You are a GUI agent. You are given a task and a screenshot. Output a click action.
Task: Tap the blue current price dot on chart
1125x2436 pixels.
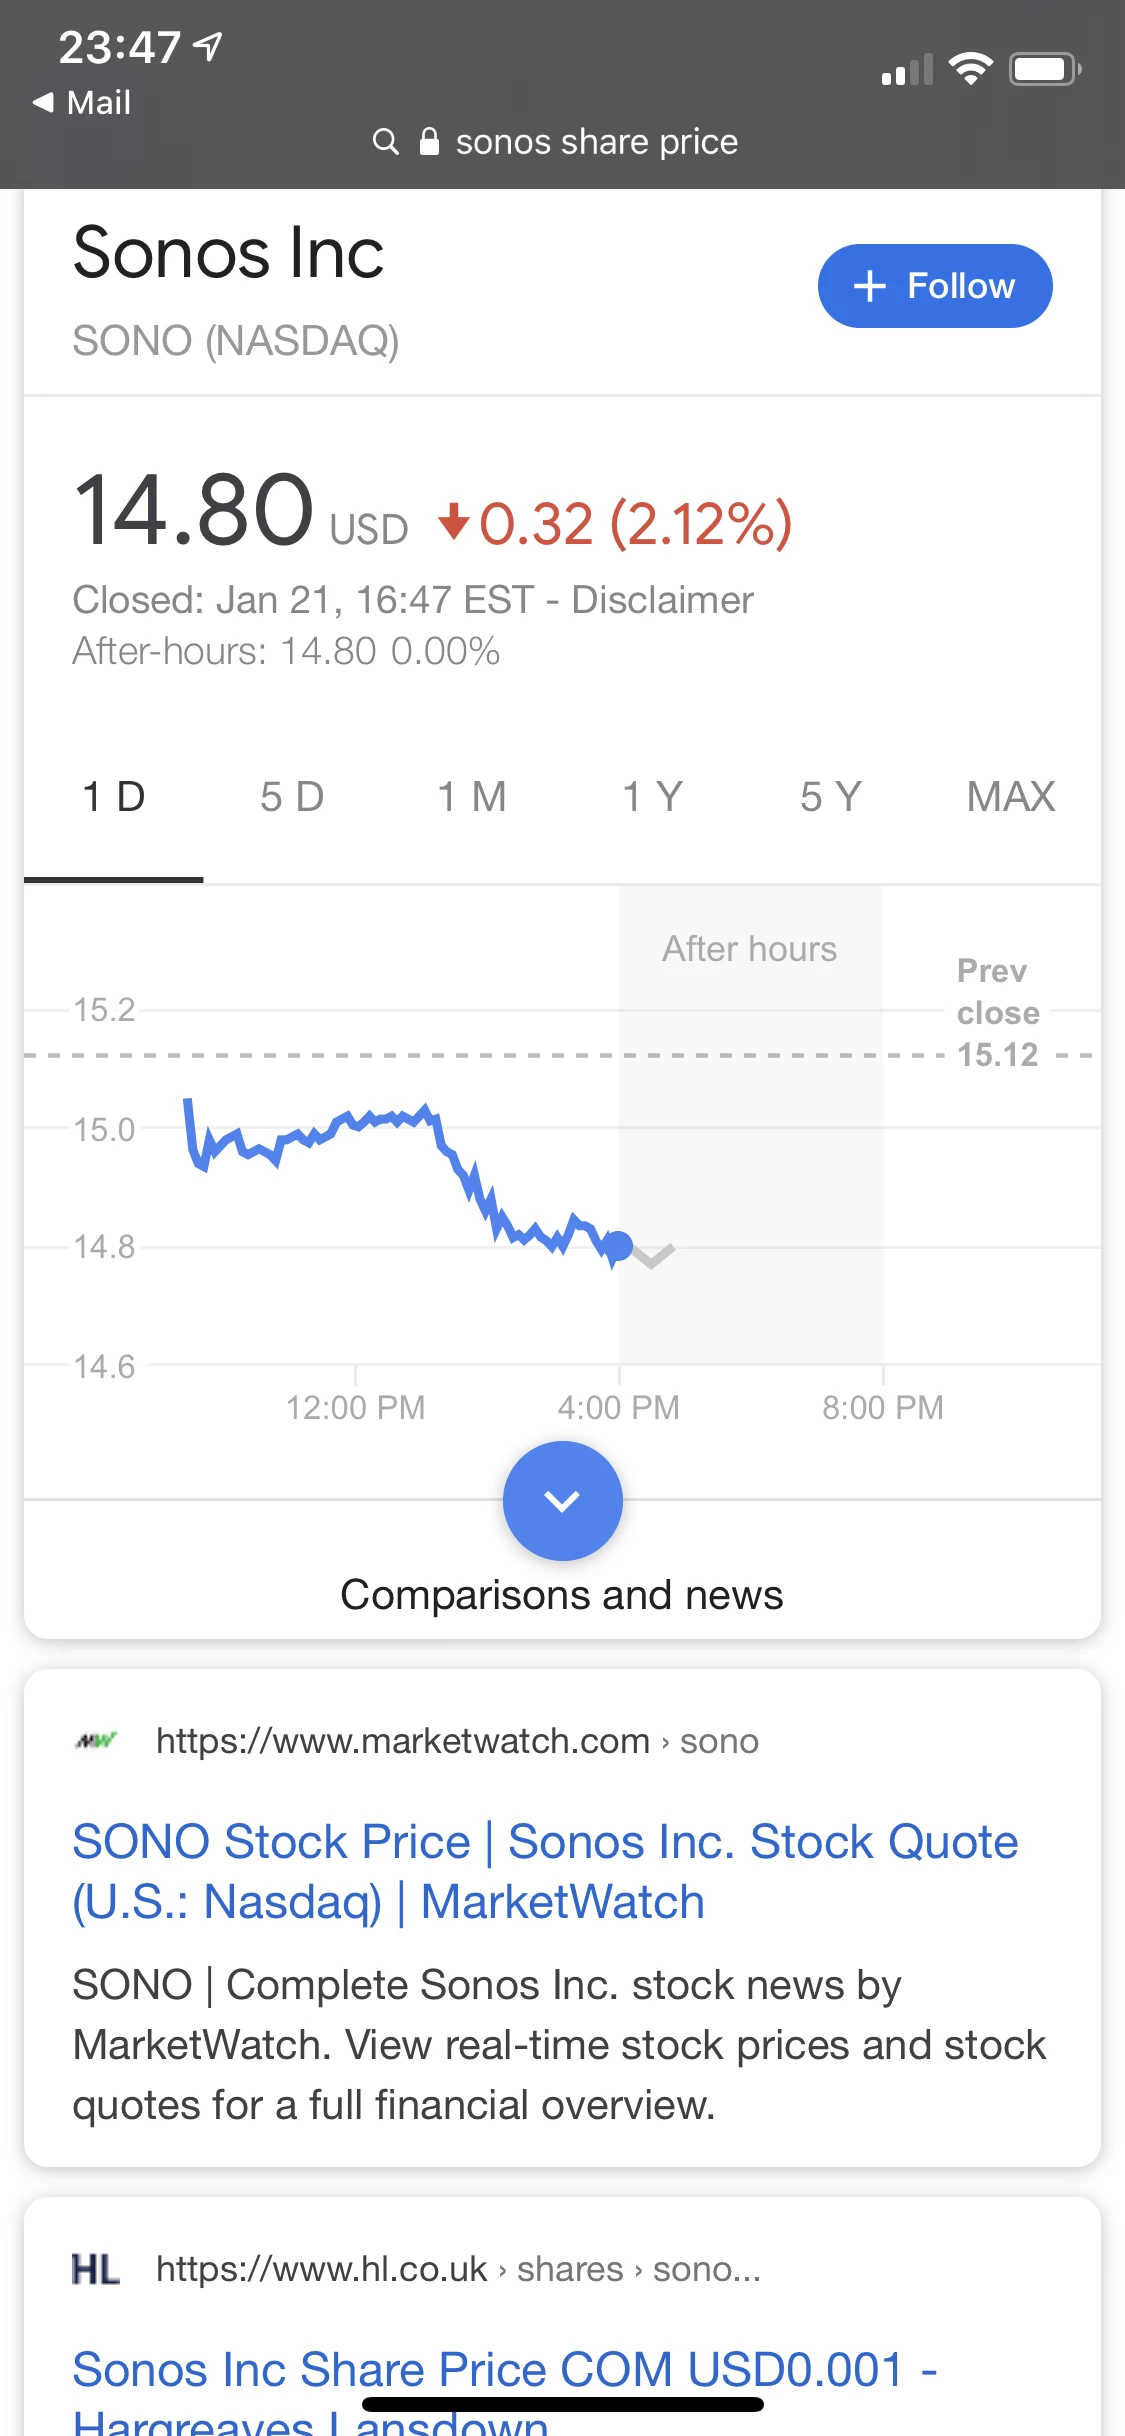(x=619, y=1246)
